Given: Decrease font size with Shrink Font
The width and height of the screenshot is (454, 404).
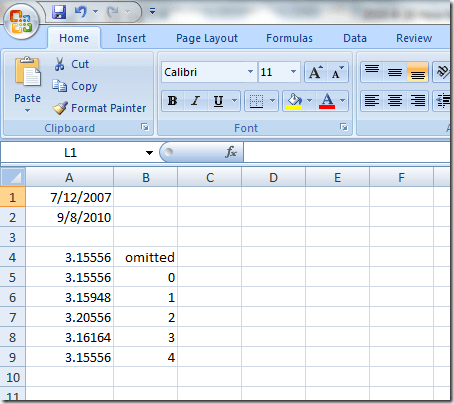Looking at the screenshot, I should [x=337, y=72].
